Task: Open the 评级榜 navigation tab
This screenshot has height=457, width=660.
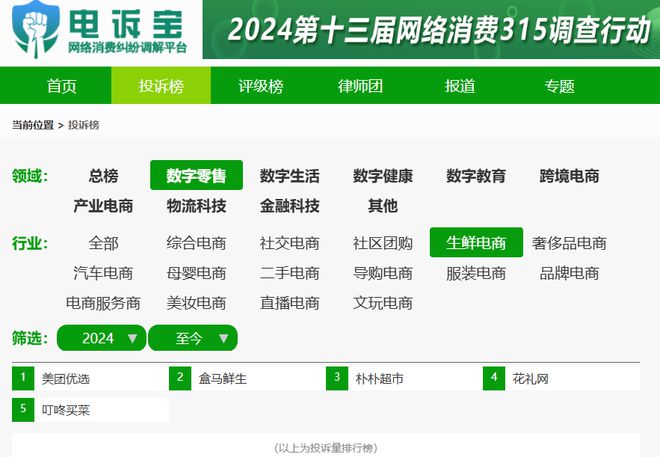Action: 261,86
